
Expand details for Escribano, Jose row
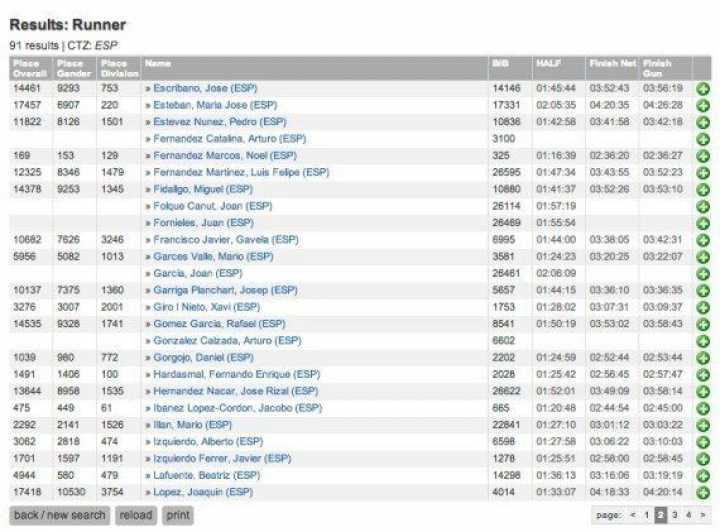pos(702,88)
